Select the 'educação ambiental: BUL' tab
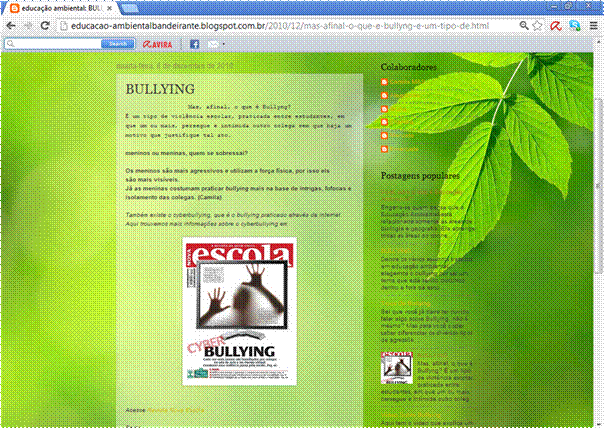 (x=62, y=8)
